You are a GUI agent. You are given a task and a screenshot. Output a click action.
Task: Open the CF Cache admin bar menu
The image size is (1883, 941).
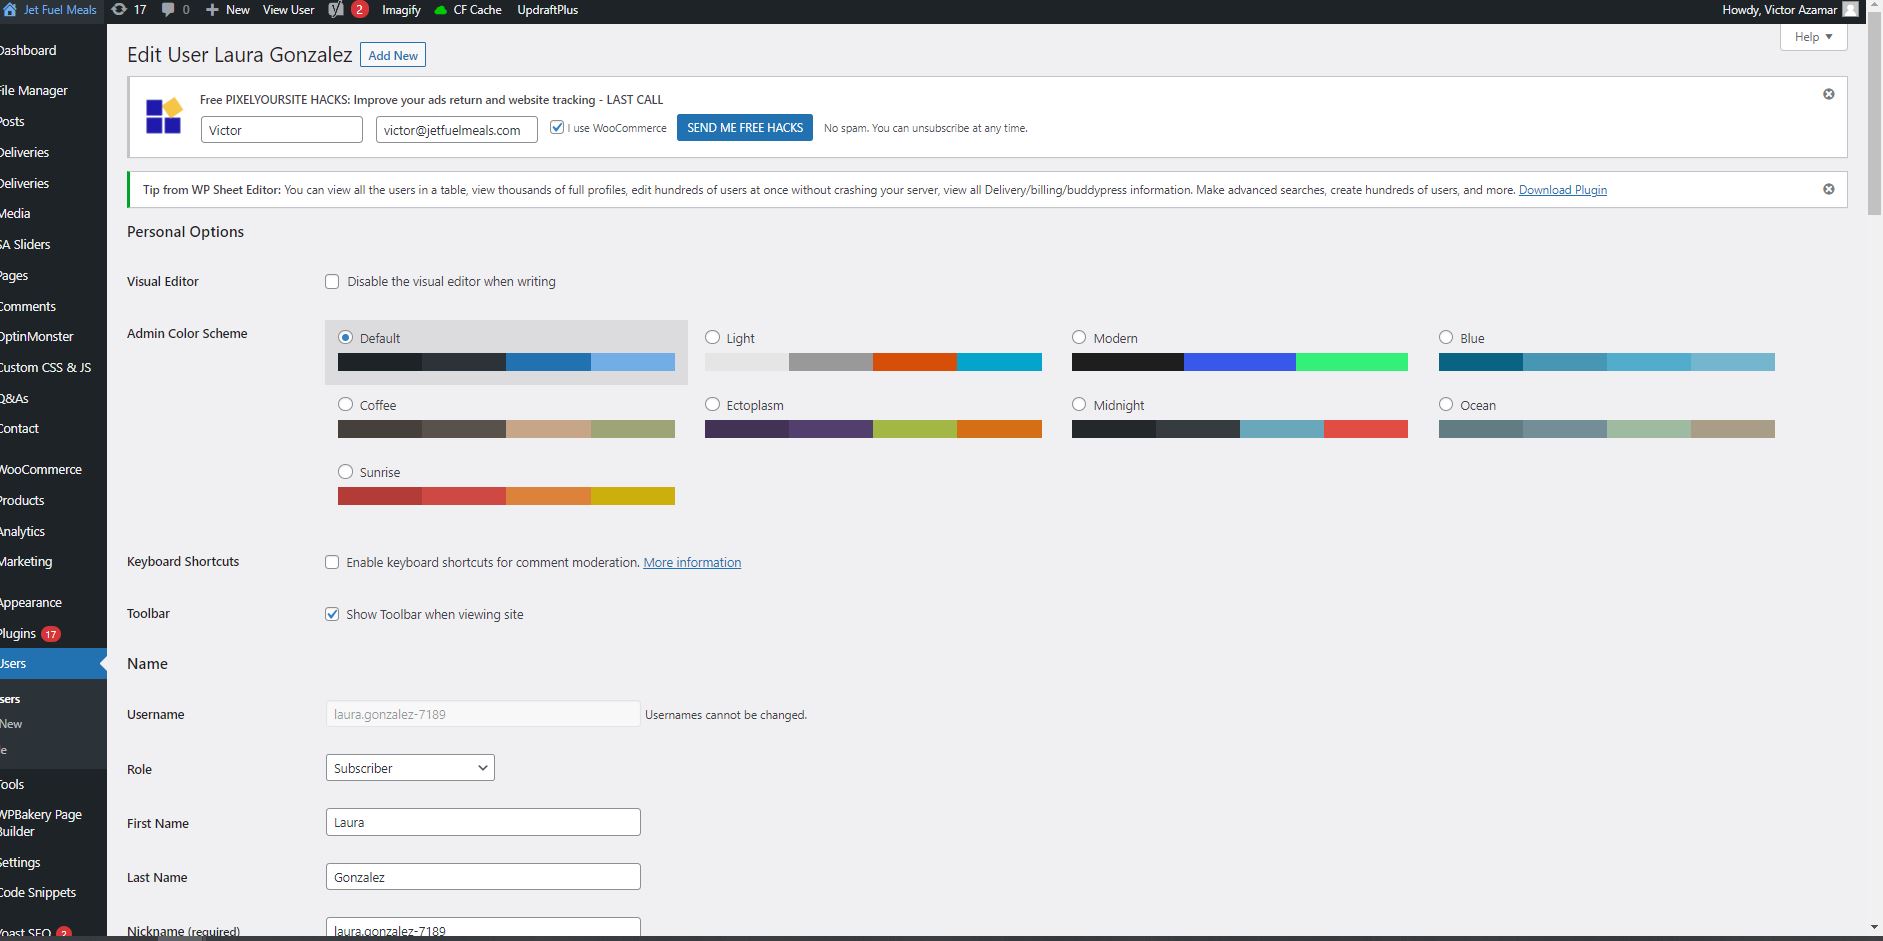click(468, 10)
